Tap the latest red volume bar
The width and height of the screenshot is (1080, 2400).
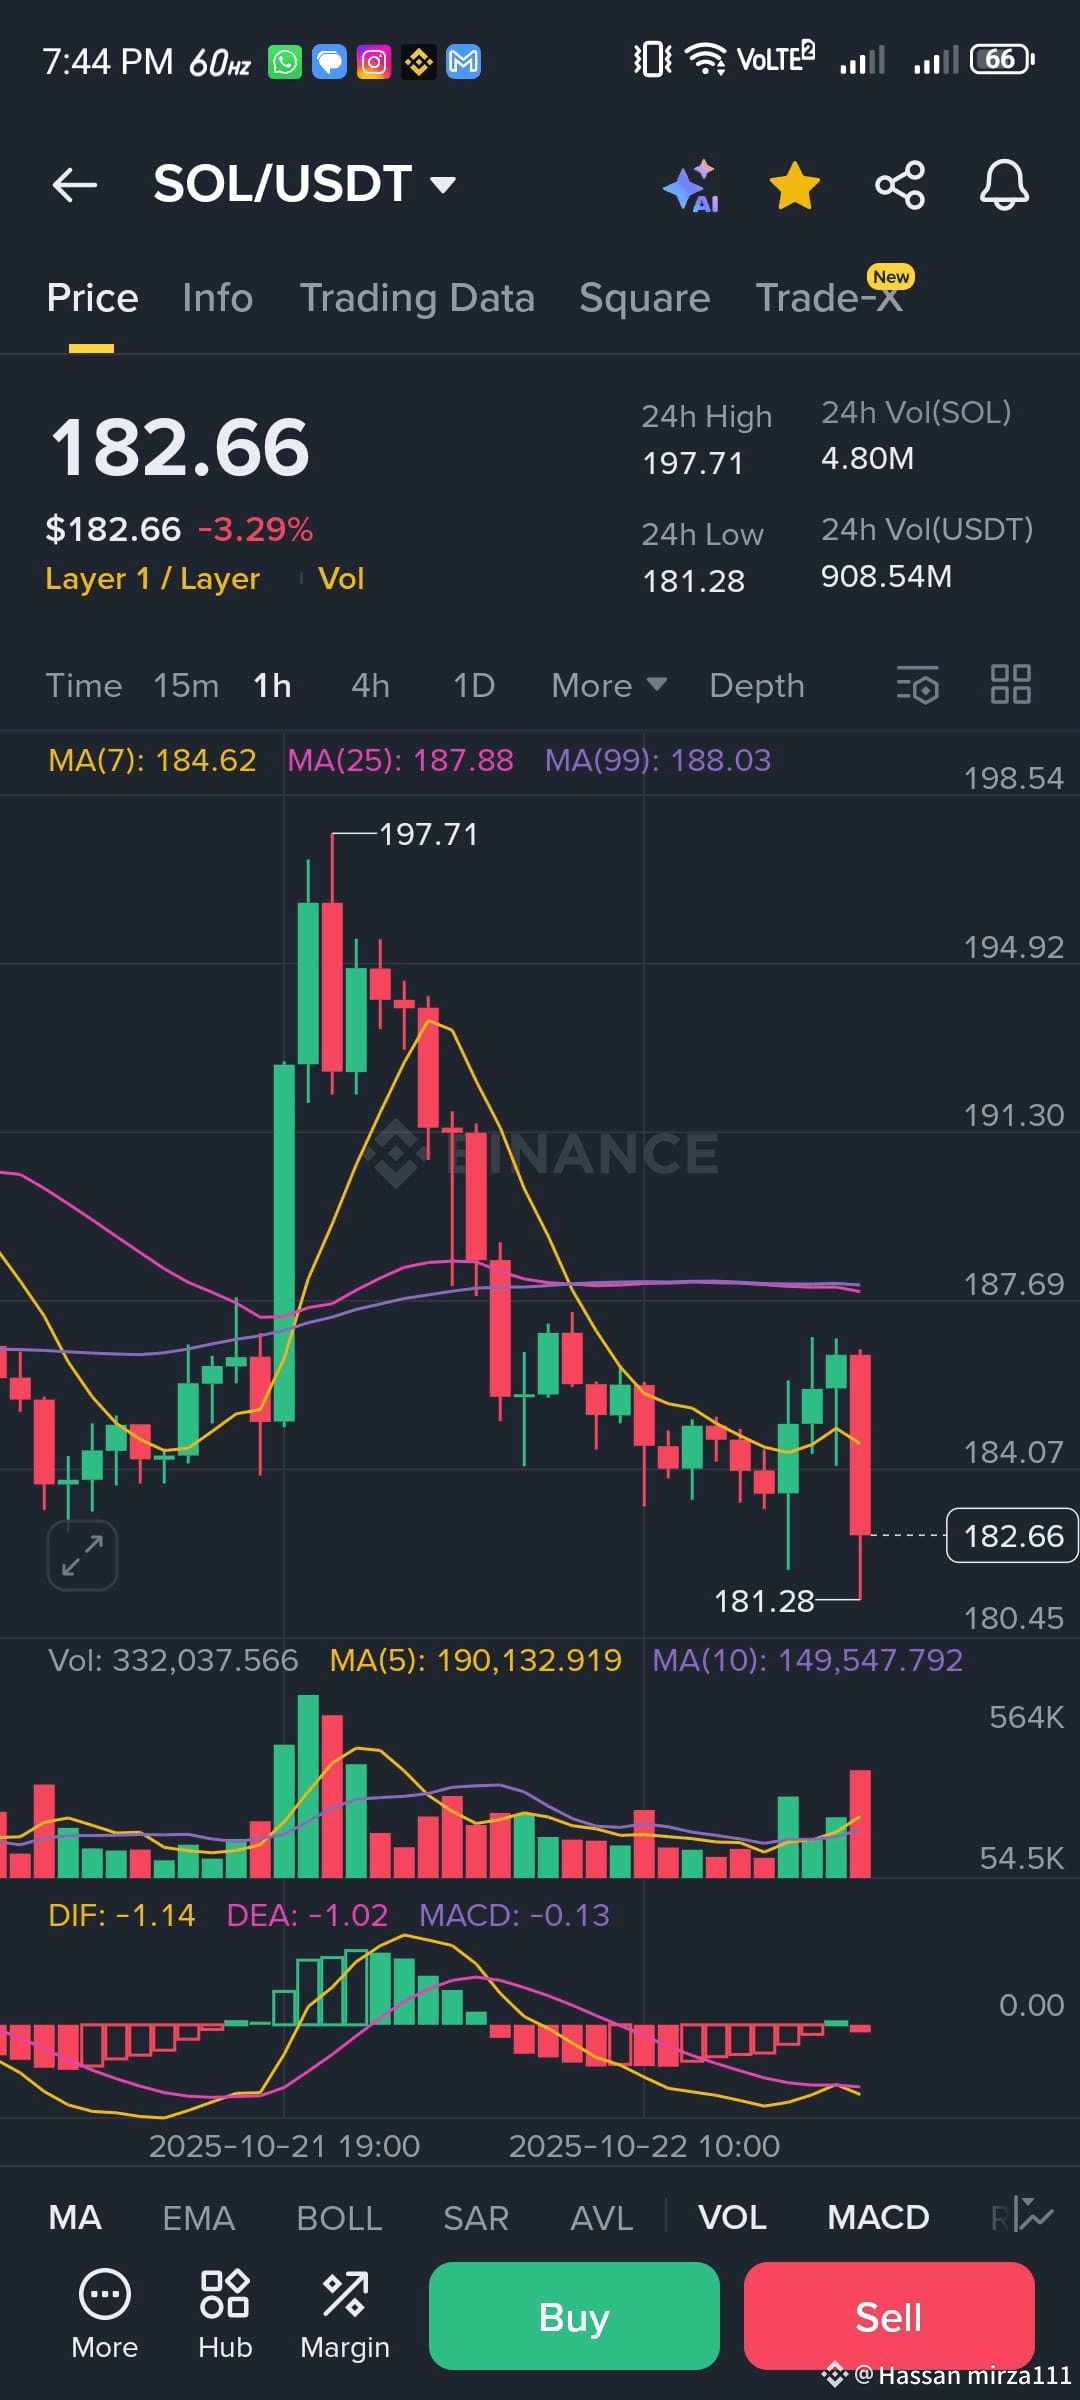860,1823
